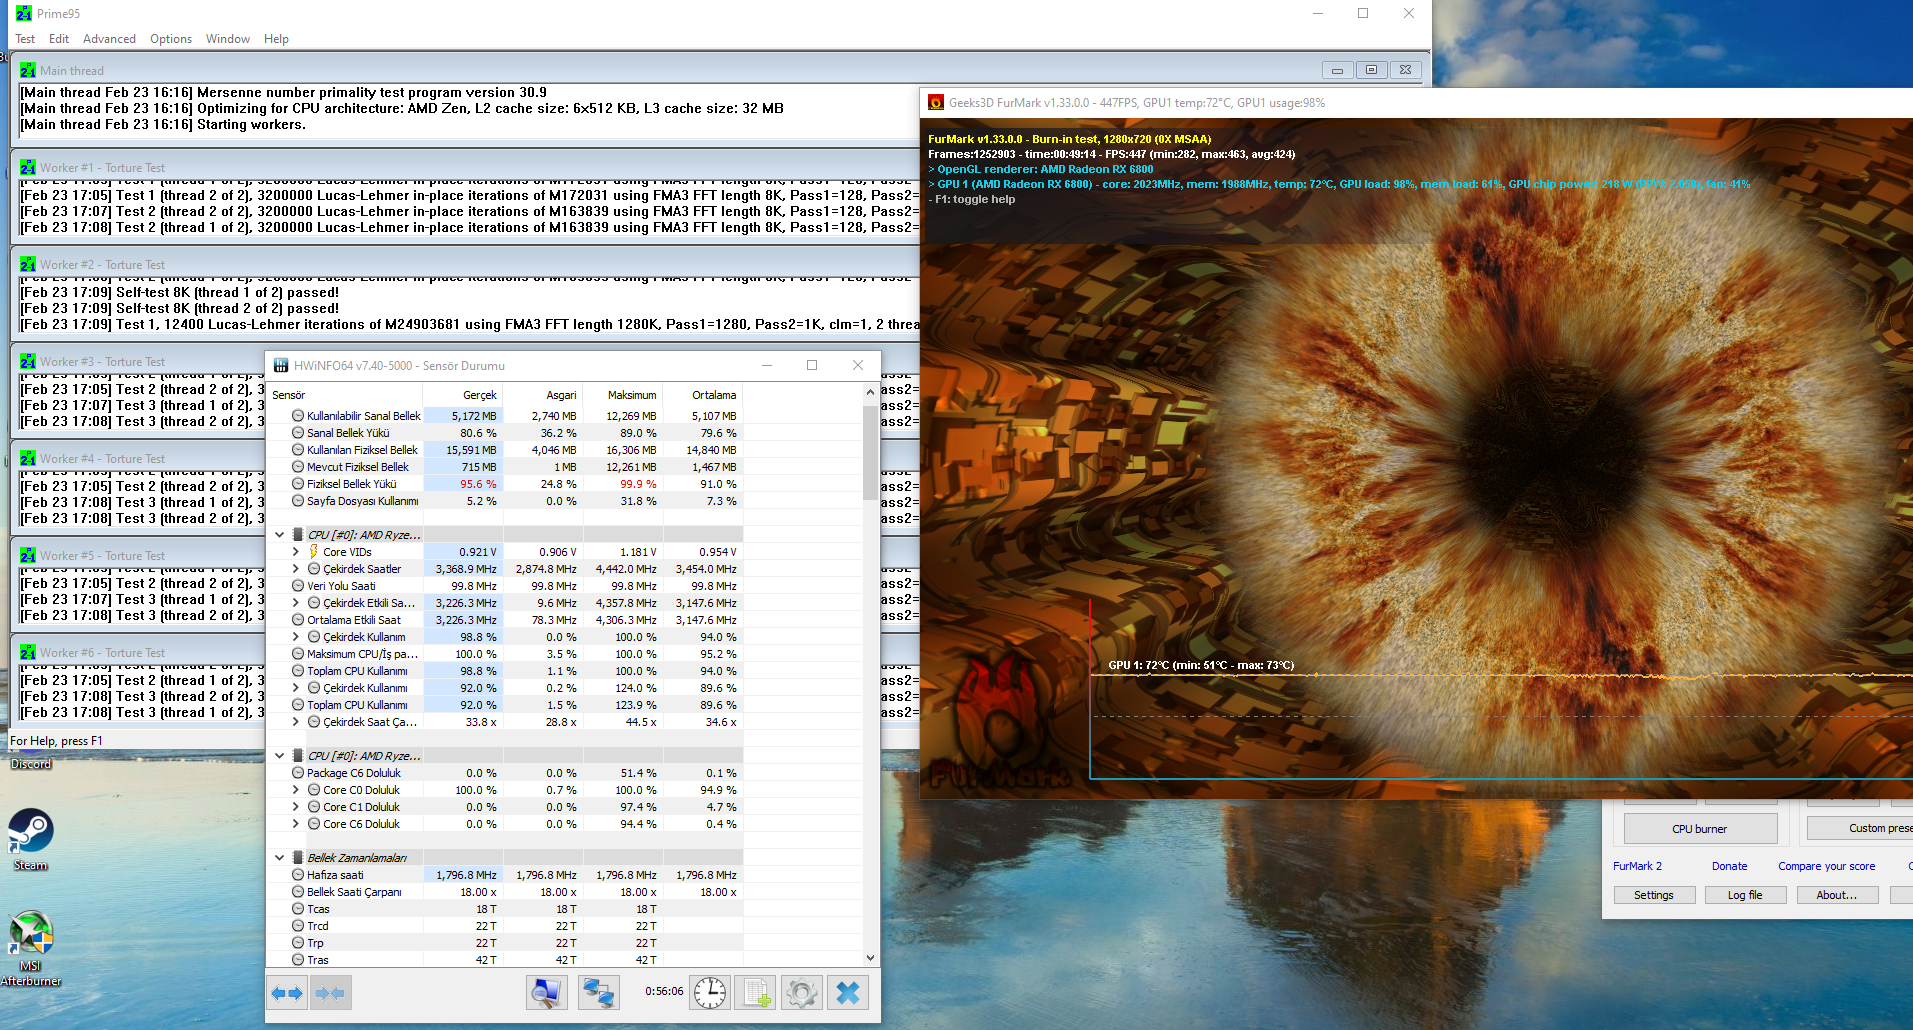Collapse the CPU [#0] section above Package C6 Doluluk
The height and width of the screenshot is (1030, 1913).
280,756
